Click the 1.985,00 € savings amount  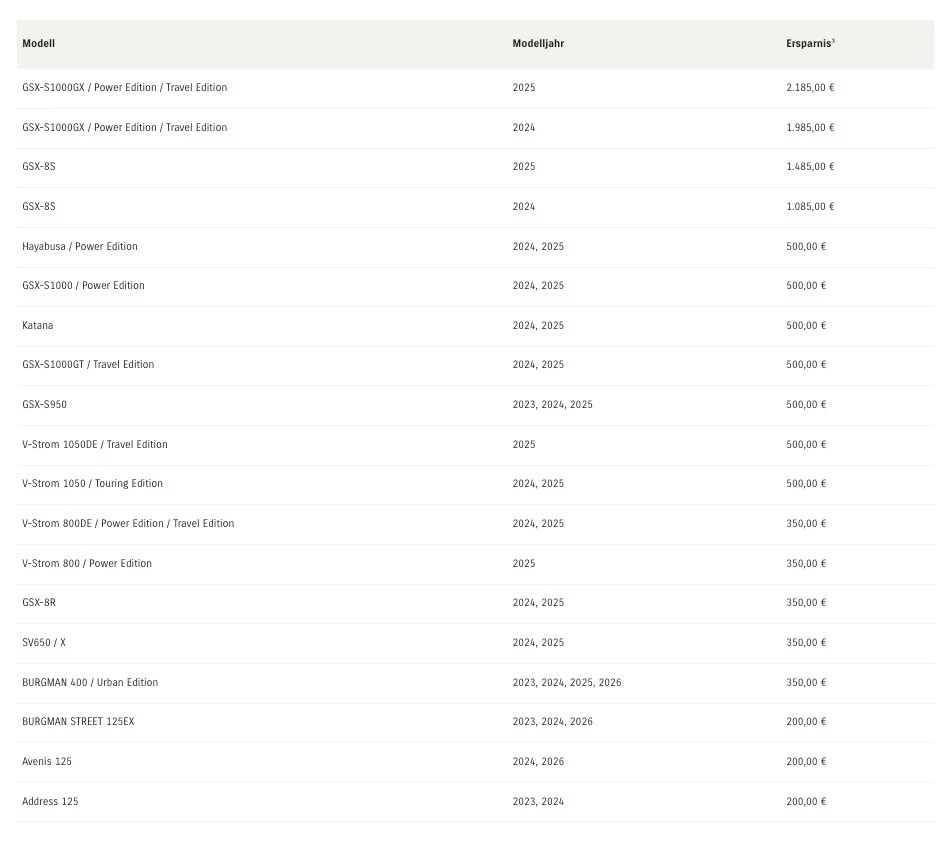pyautogui.click(x=810, y=127)
